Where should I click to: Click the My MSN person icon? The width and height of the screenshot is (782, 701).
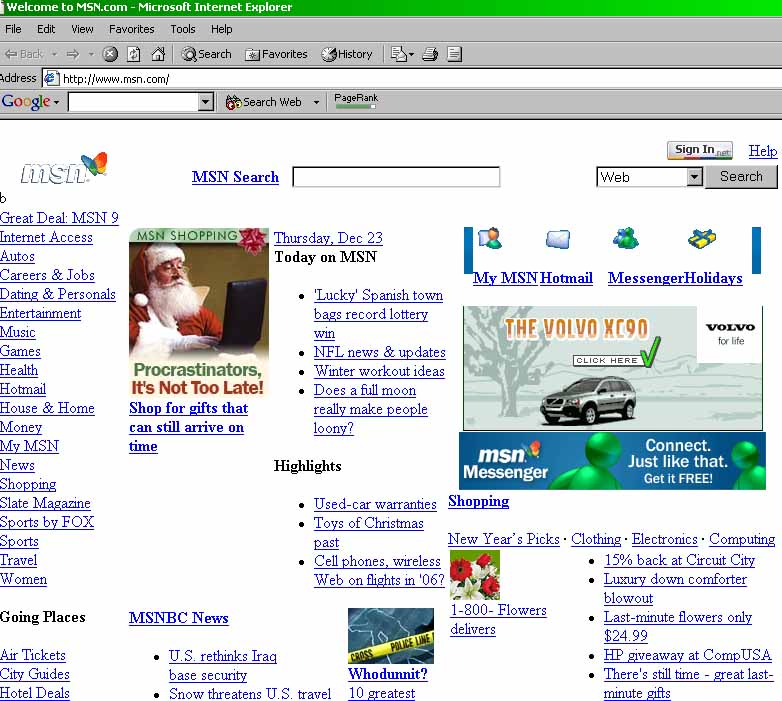click(491, 238)
